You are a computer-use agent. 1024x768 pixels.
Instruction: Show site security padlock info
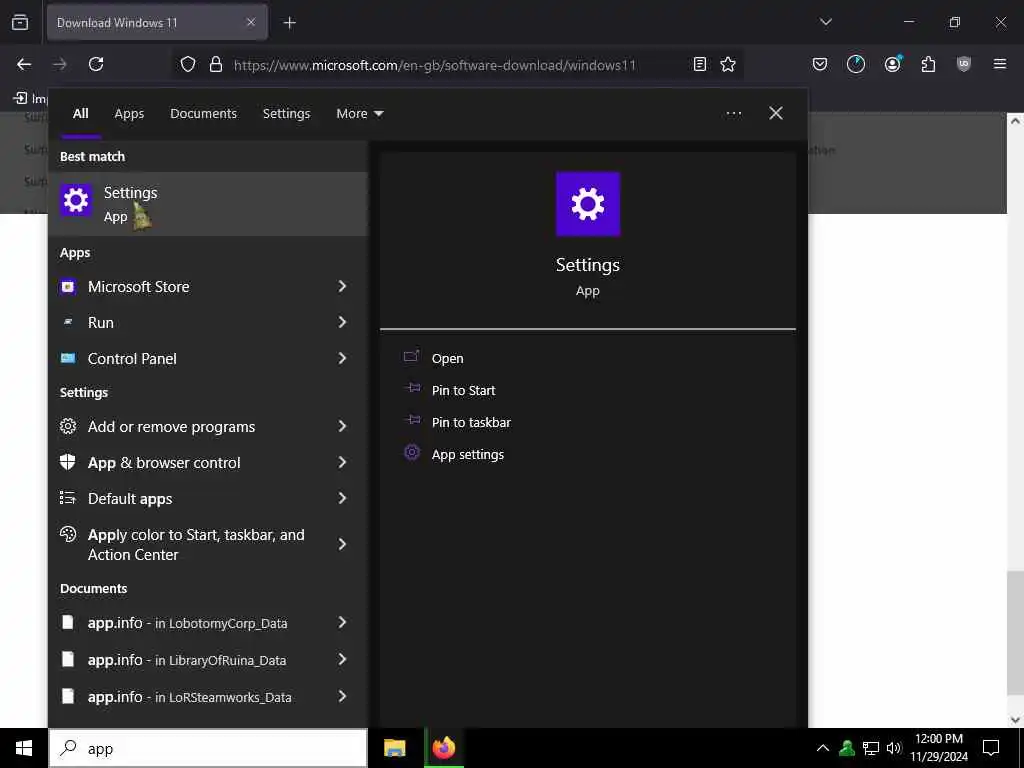click(x=216, y=65)
